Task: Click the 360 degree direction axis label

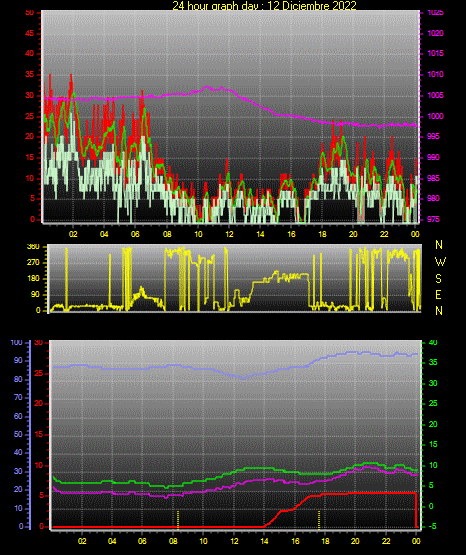Action: point(33,247)
